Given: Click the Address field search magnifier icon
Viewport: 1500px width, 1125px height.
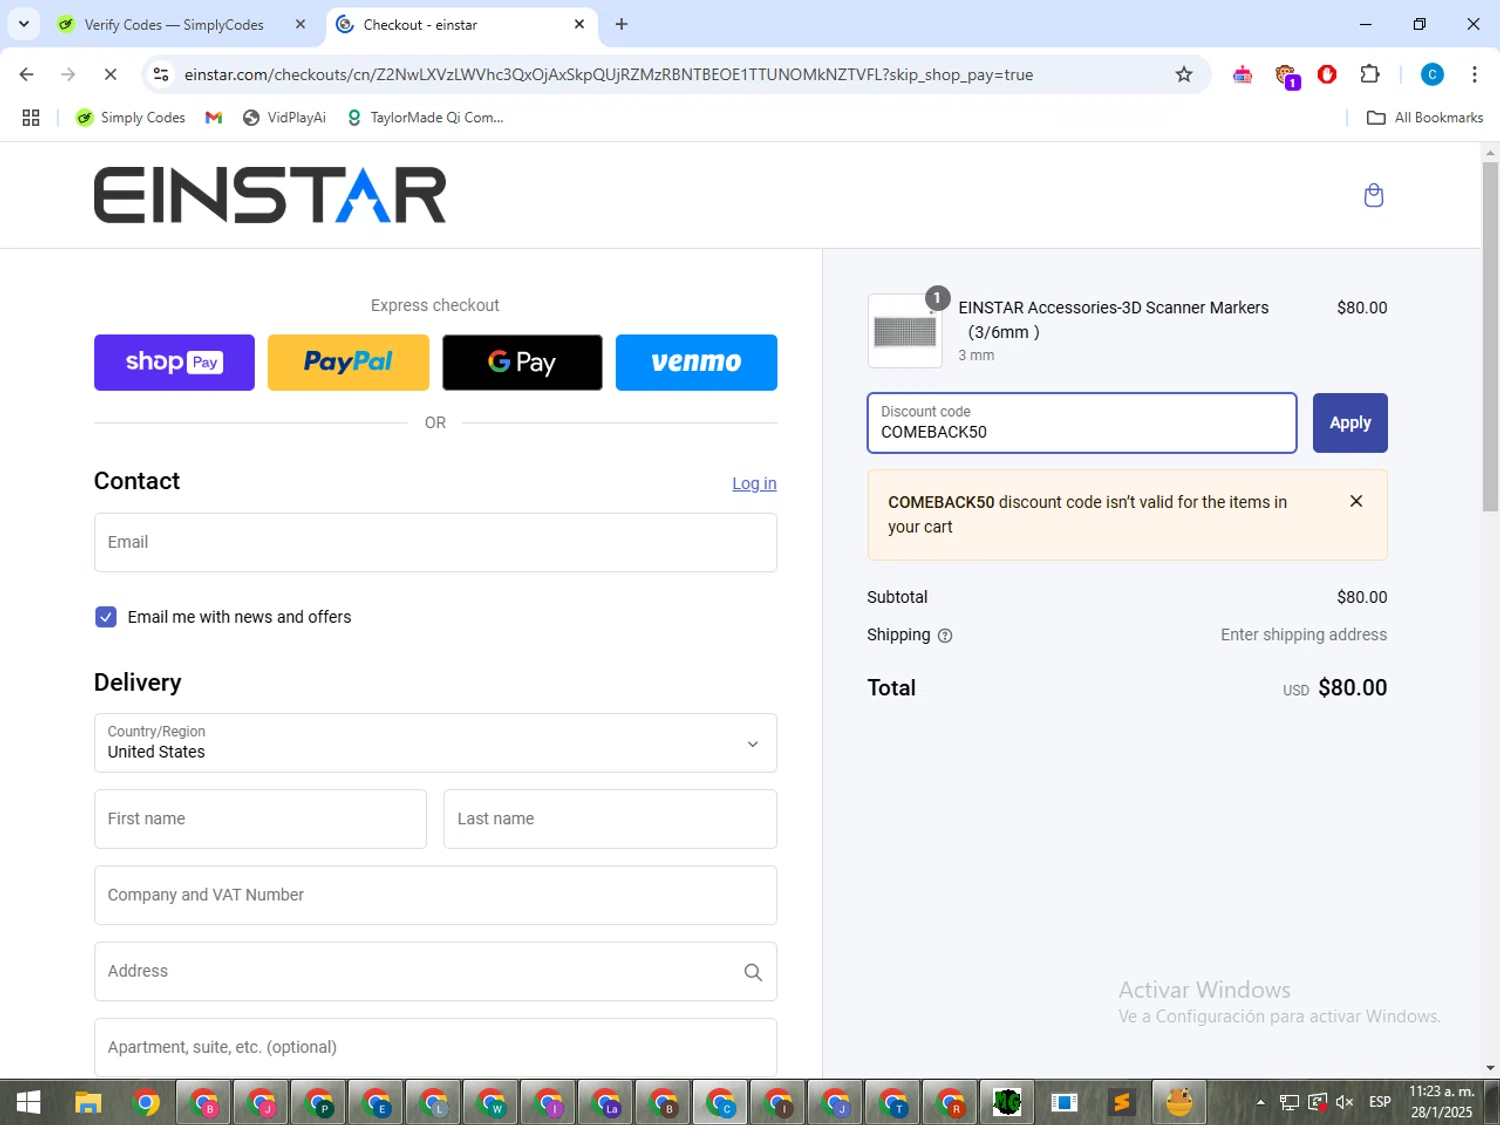Looking at the screenshot, I should pyautogui.click(x=753, y=972).
